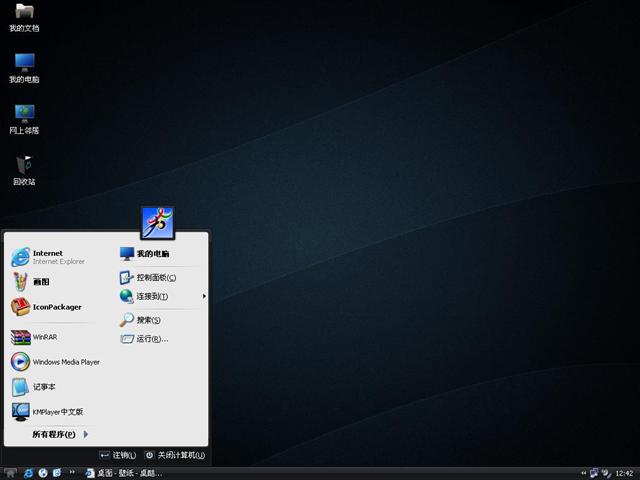The height and width of the screenshot is (480, 640).
Task: Select 我的电脑 in the Start menu right column
Action: [x=152, y=254]
